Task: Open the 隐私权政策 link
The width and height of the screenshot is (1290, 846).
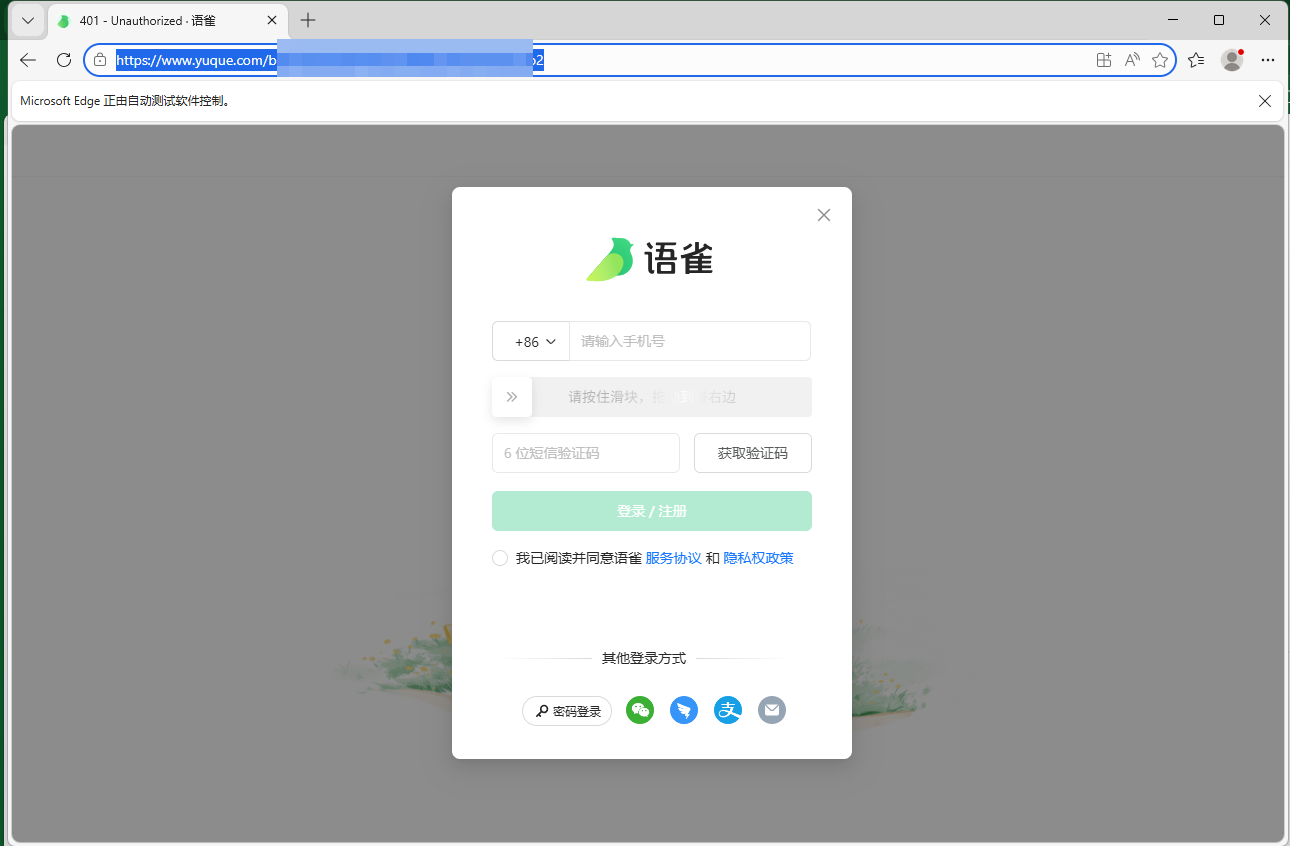Action: point(759,558)
